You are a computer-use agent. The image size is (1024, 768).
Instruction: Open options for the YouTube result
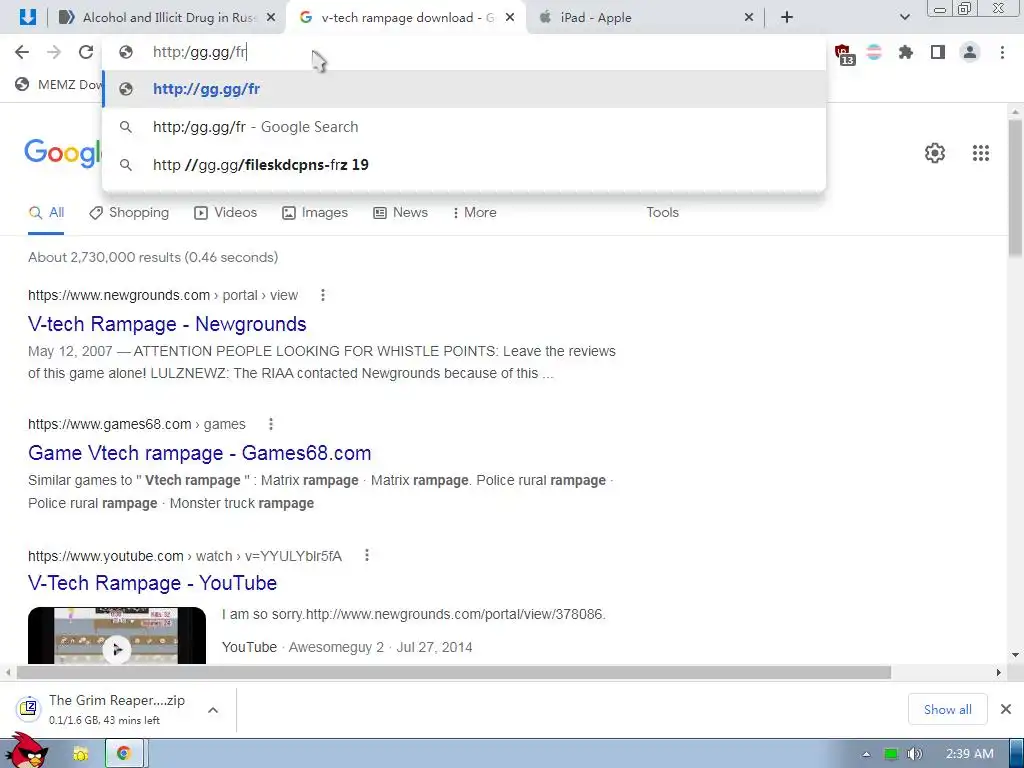coord(367,555)
